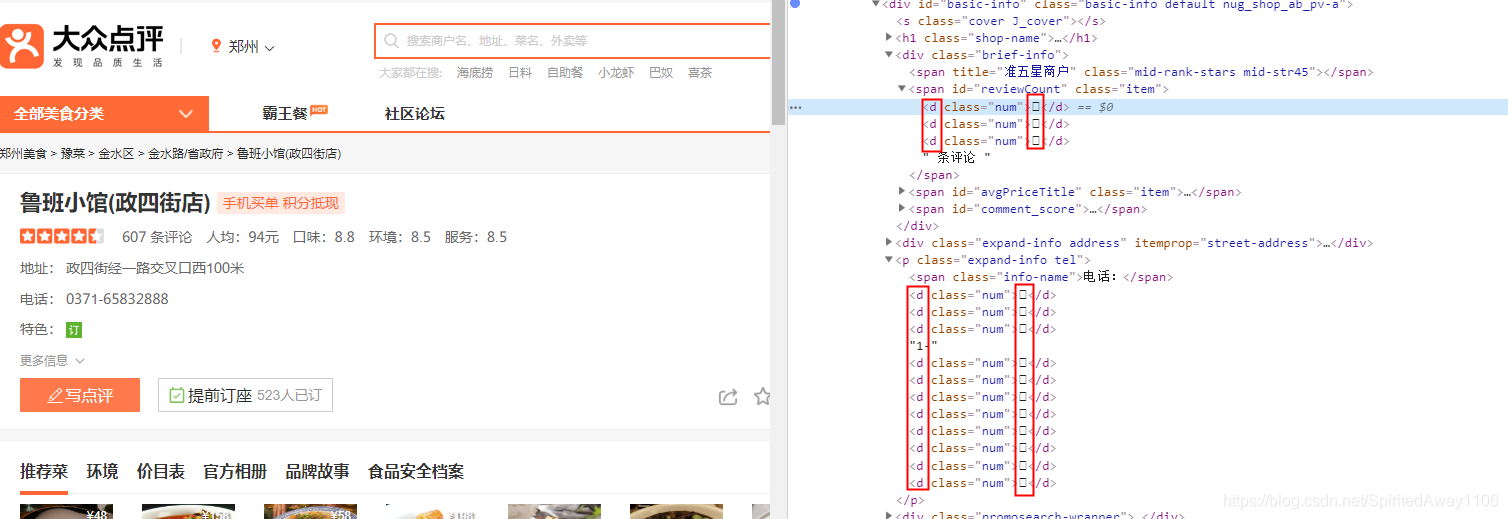The image size is (1508, 519).
Task: Click the 海底捞 hot search link
Action: (x=475, y=73)
